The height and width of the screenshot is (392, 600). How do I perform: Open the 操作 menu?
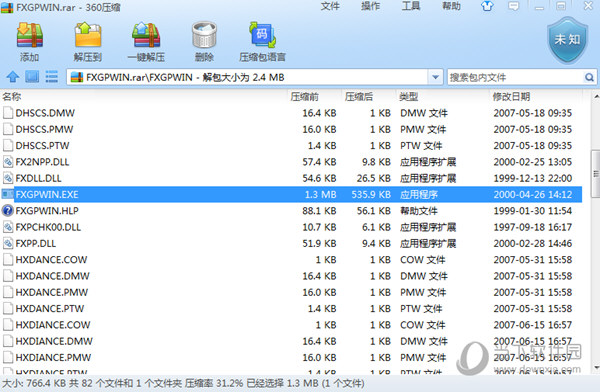coord(370,6)
